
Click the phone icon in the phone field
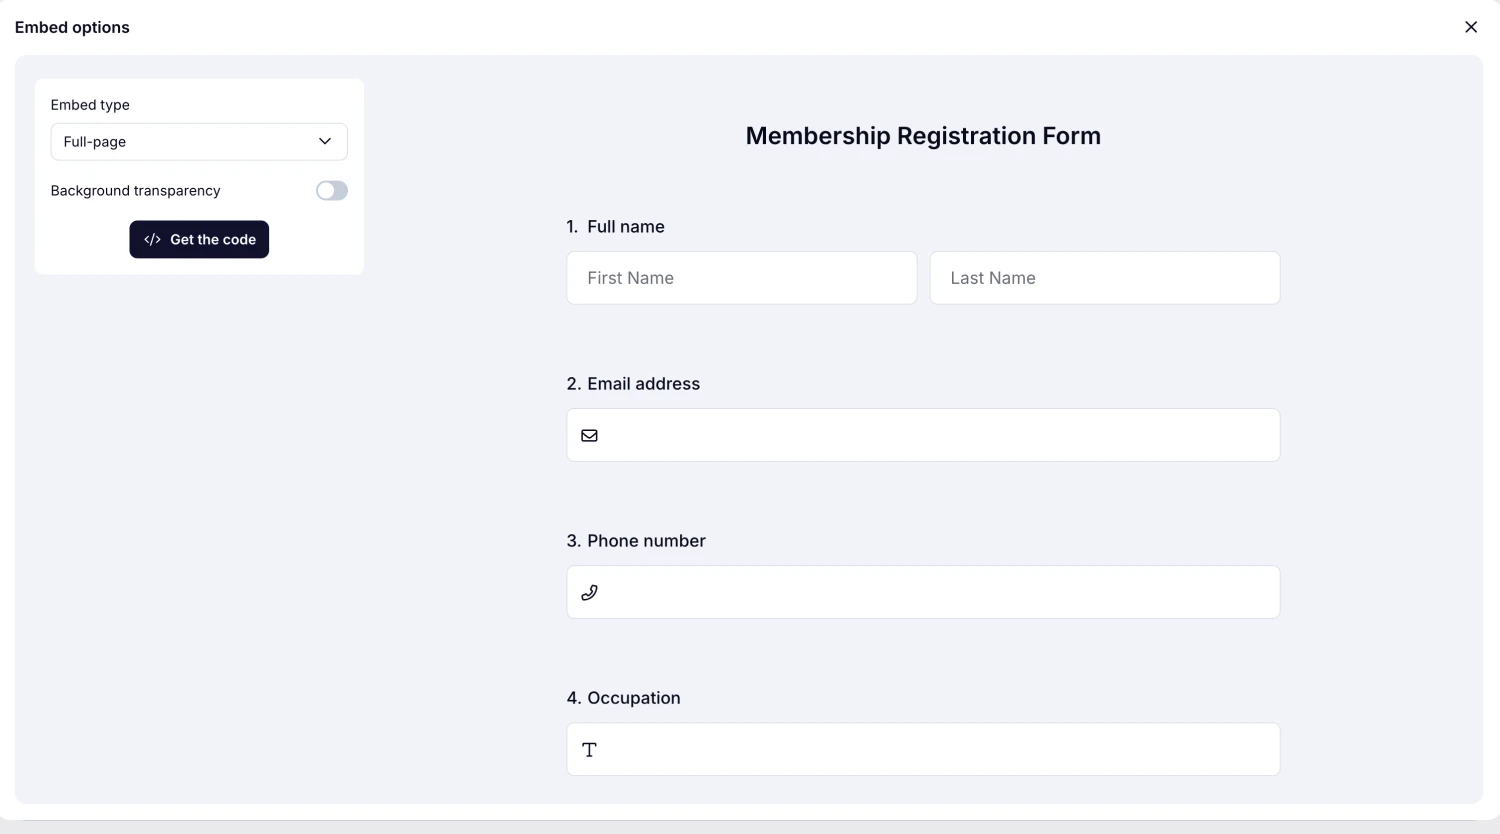[x=589, y=592]
